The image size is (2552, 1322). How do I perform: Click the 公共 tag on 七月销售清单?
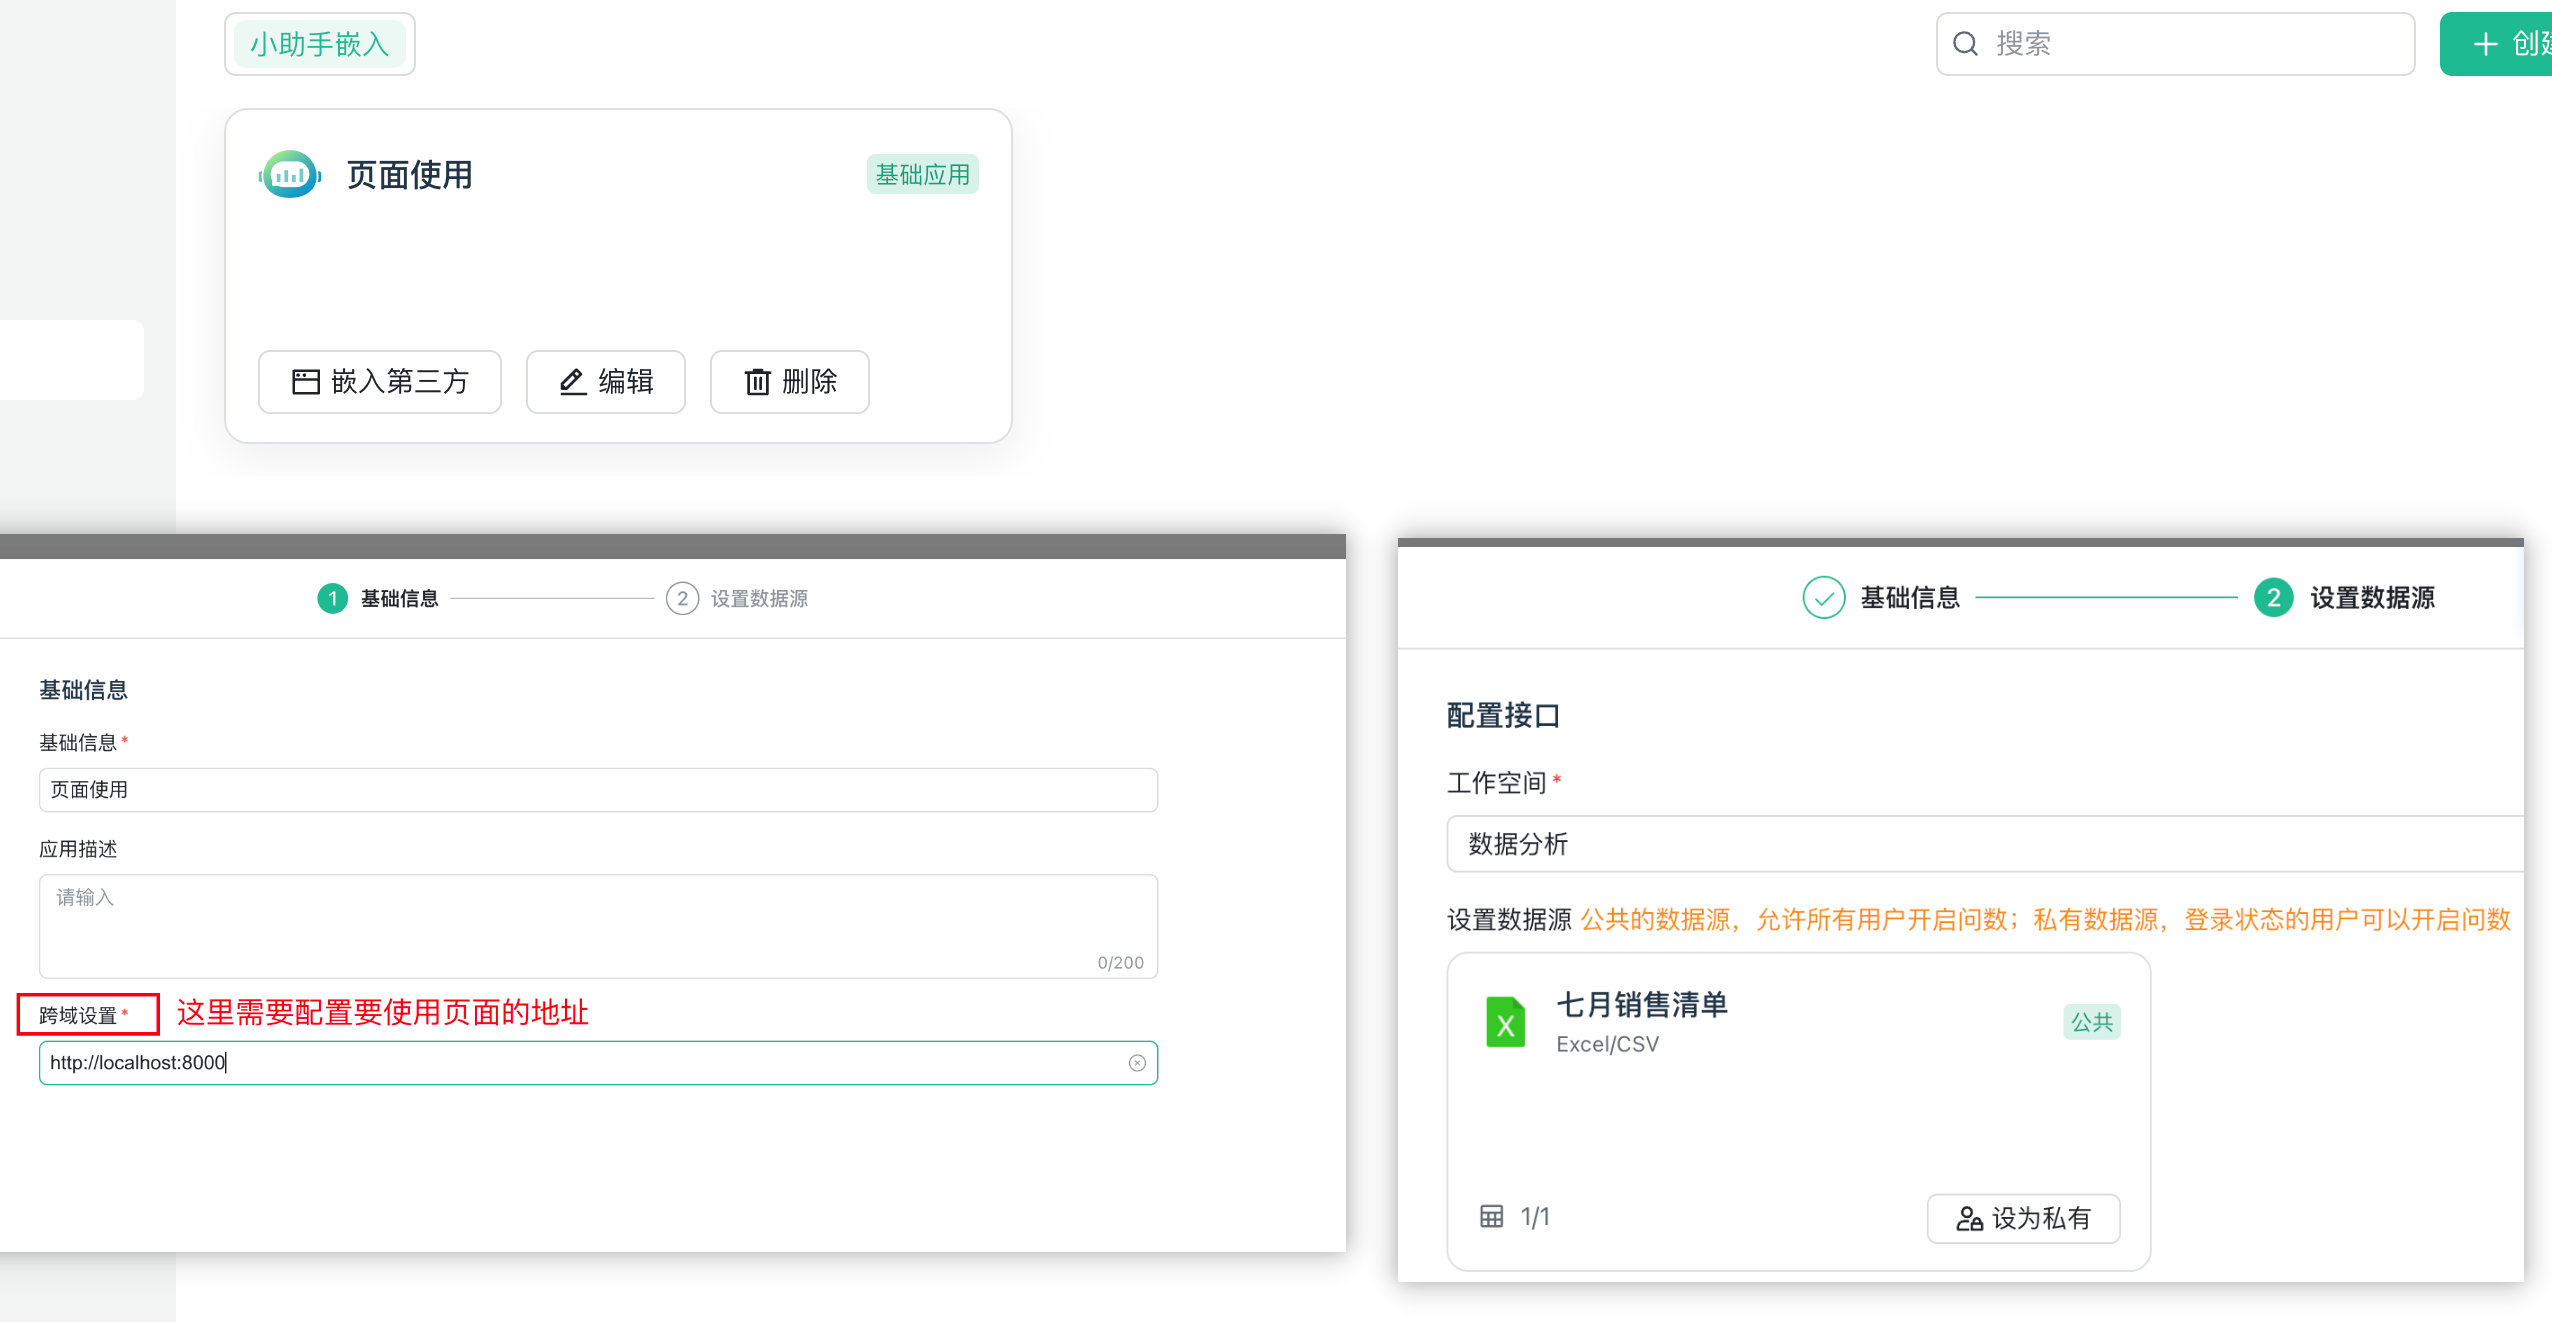pyautogui.click(x=2091, y=1022)
